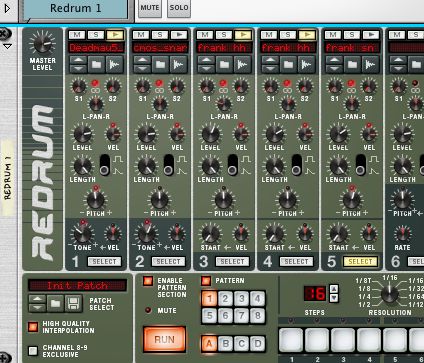
Task: Open sample browser folder for channel 1
Action: tap(96, 64)
